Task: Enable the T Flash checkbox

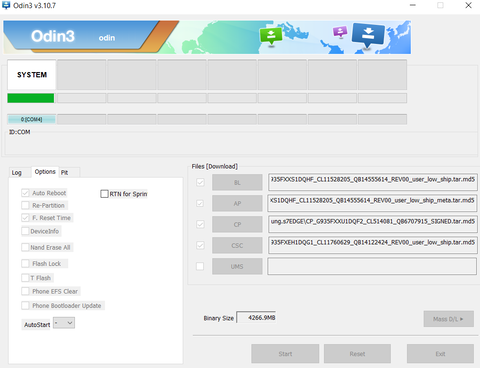Action: coord(25,277)
